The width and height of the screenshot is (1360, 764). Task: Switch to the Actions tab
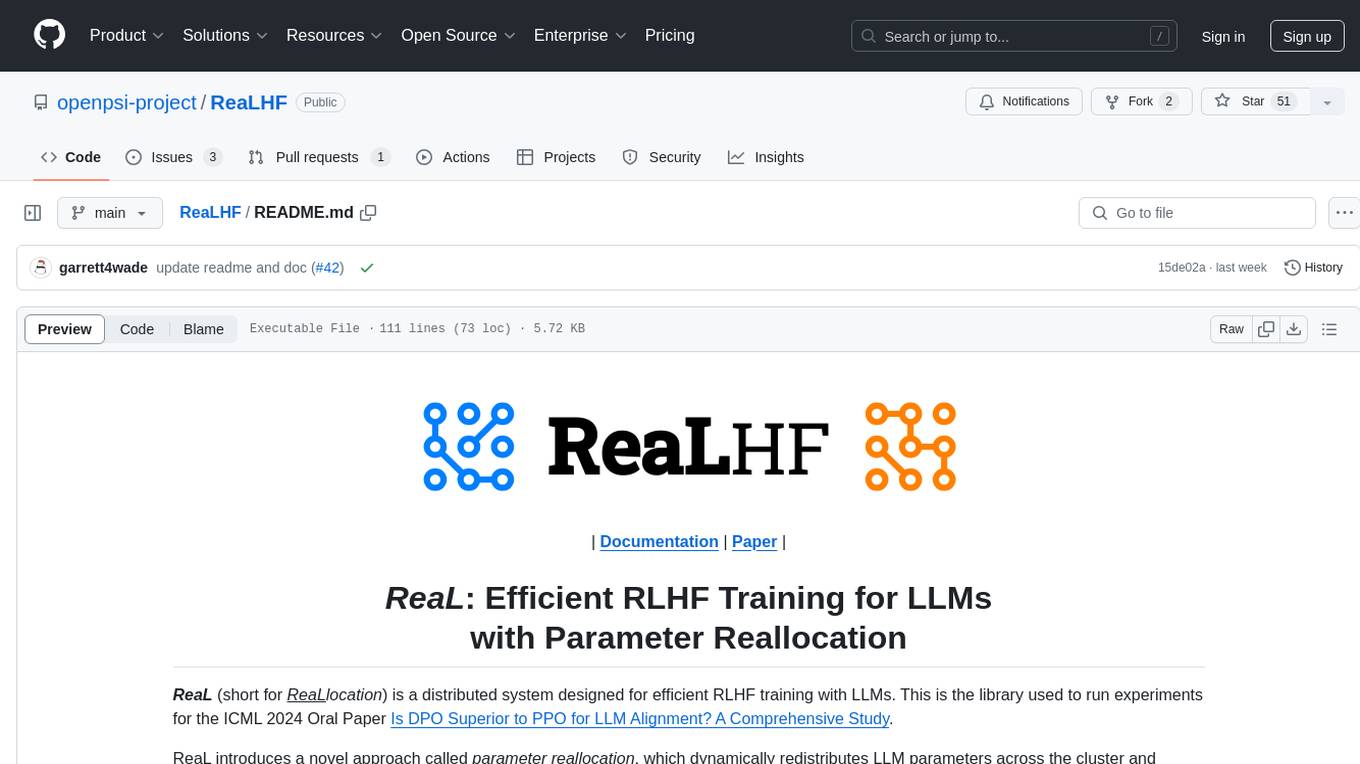(452, 157)
